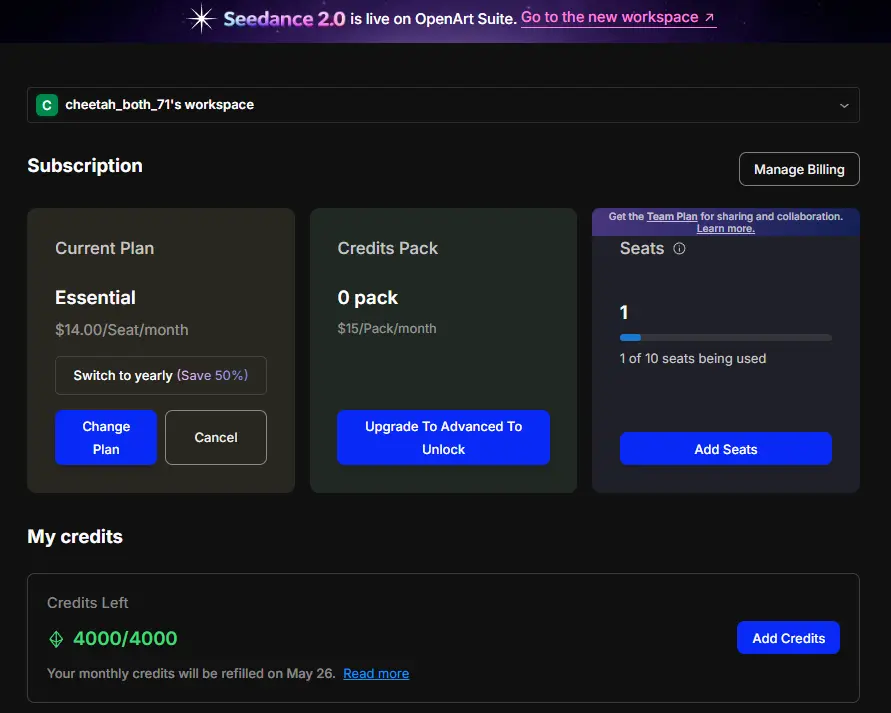This screenshot has height=713, width=891.
Task: Click the green credits diamond icon
Action: [56, 639]
